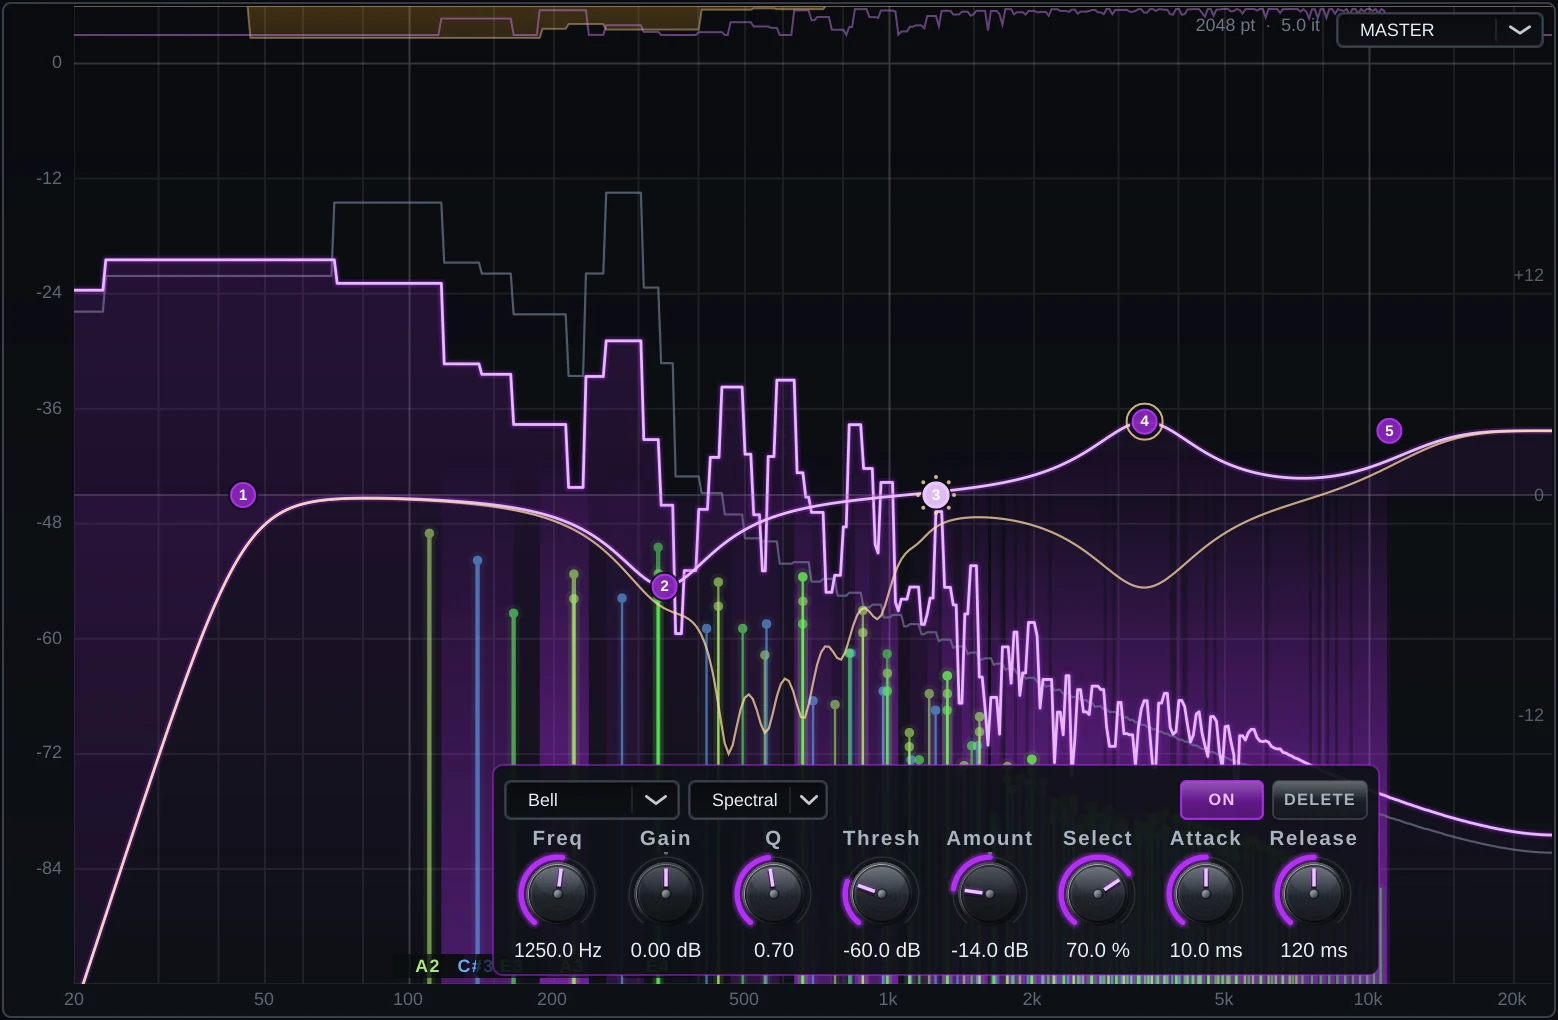The image size is (1558, 1020).
Task: Click the +12 gain scale label
Action: pyautogui.click(x=1528, y=275)
